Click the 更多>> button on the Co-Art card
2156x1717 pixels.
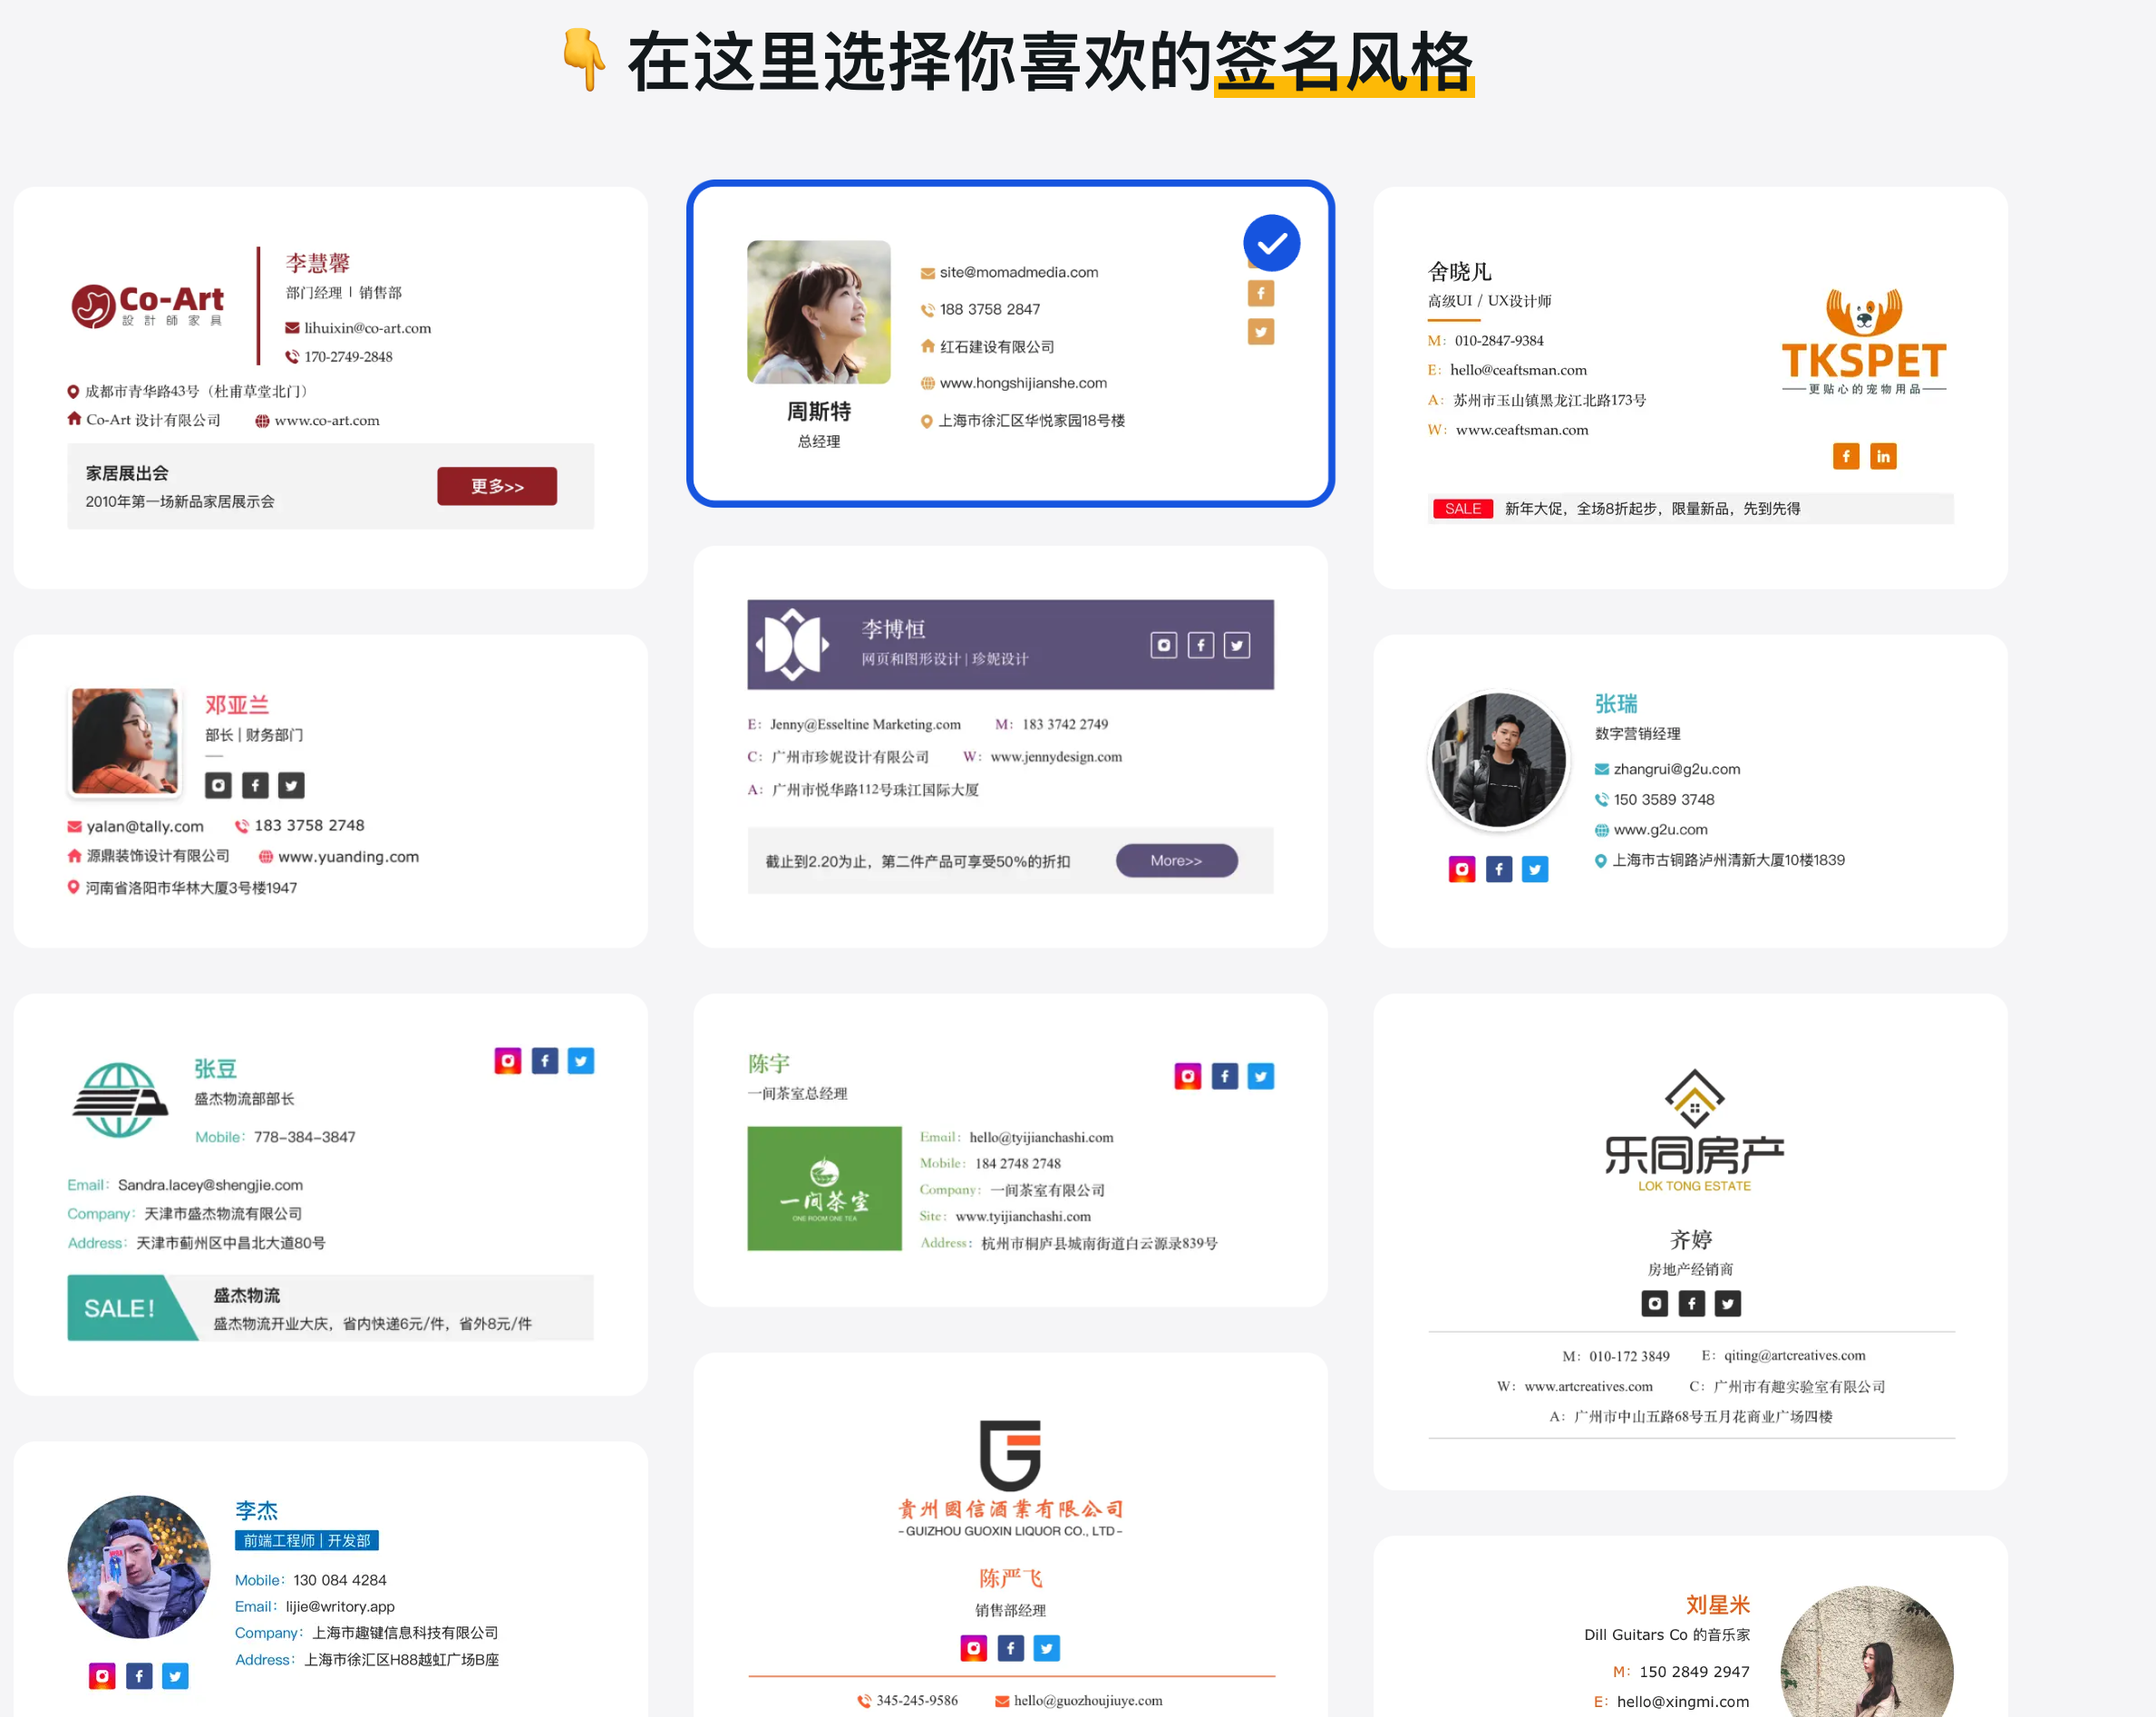point(497,486)
